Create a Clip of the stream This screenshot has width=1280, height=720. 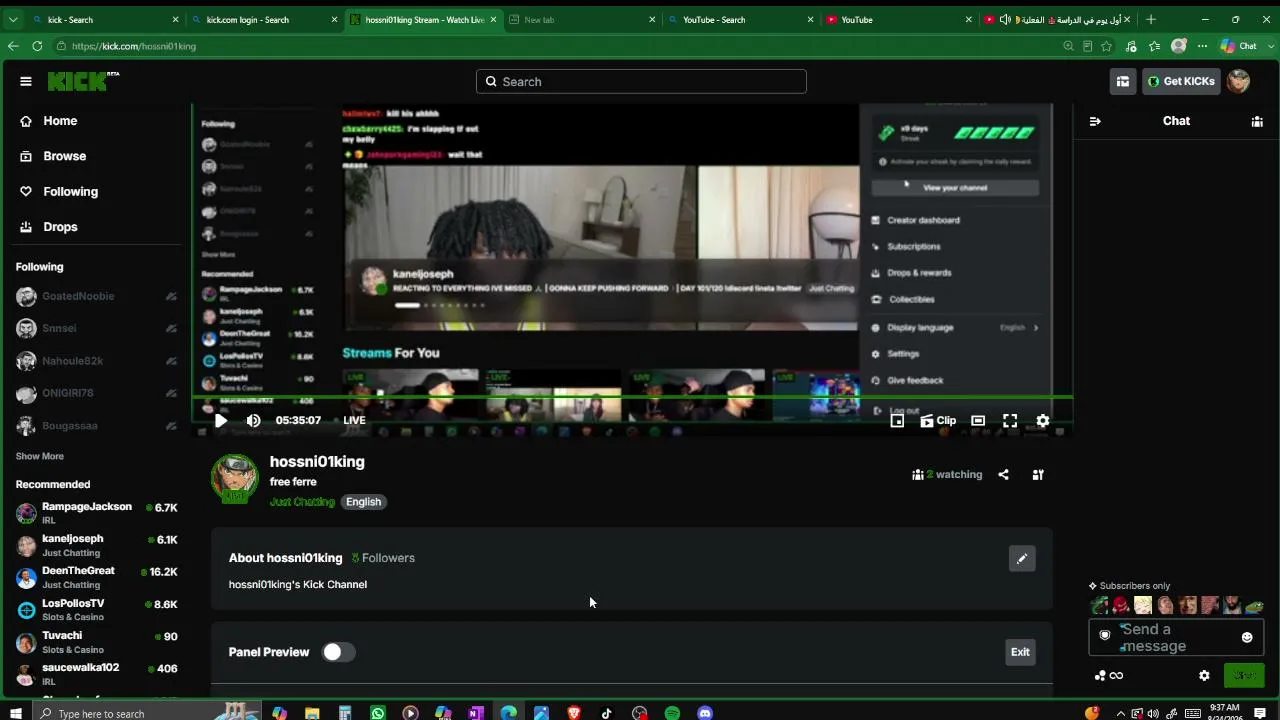point(938,421)
